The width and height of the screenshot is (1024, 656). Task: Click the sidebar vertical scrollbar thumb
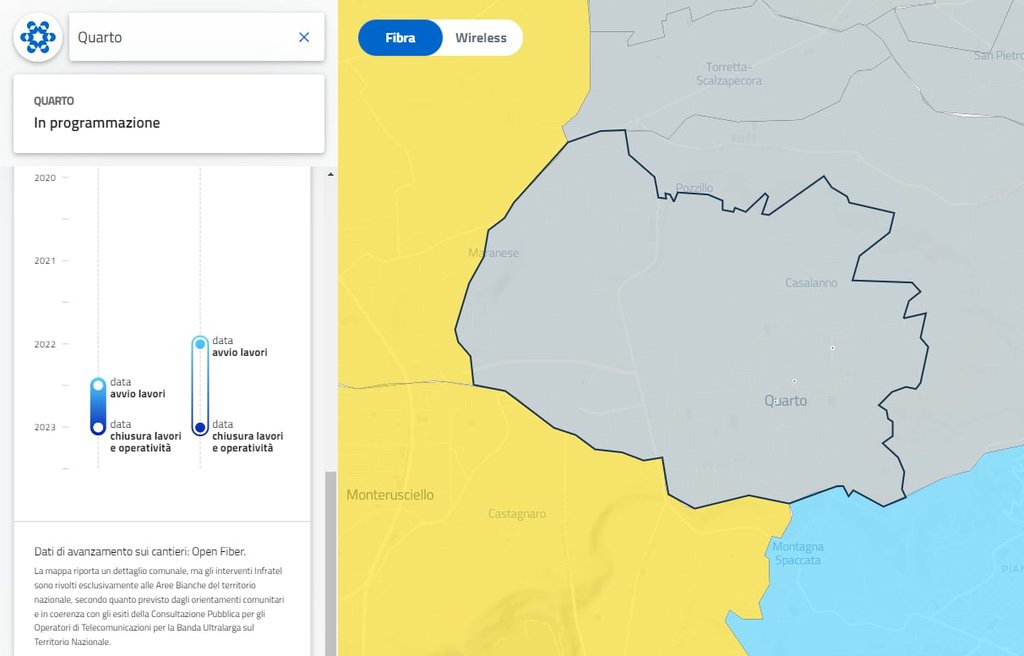(331, 560)
